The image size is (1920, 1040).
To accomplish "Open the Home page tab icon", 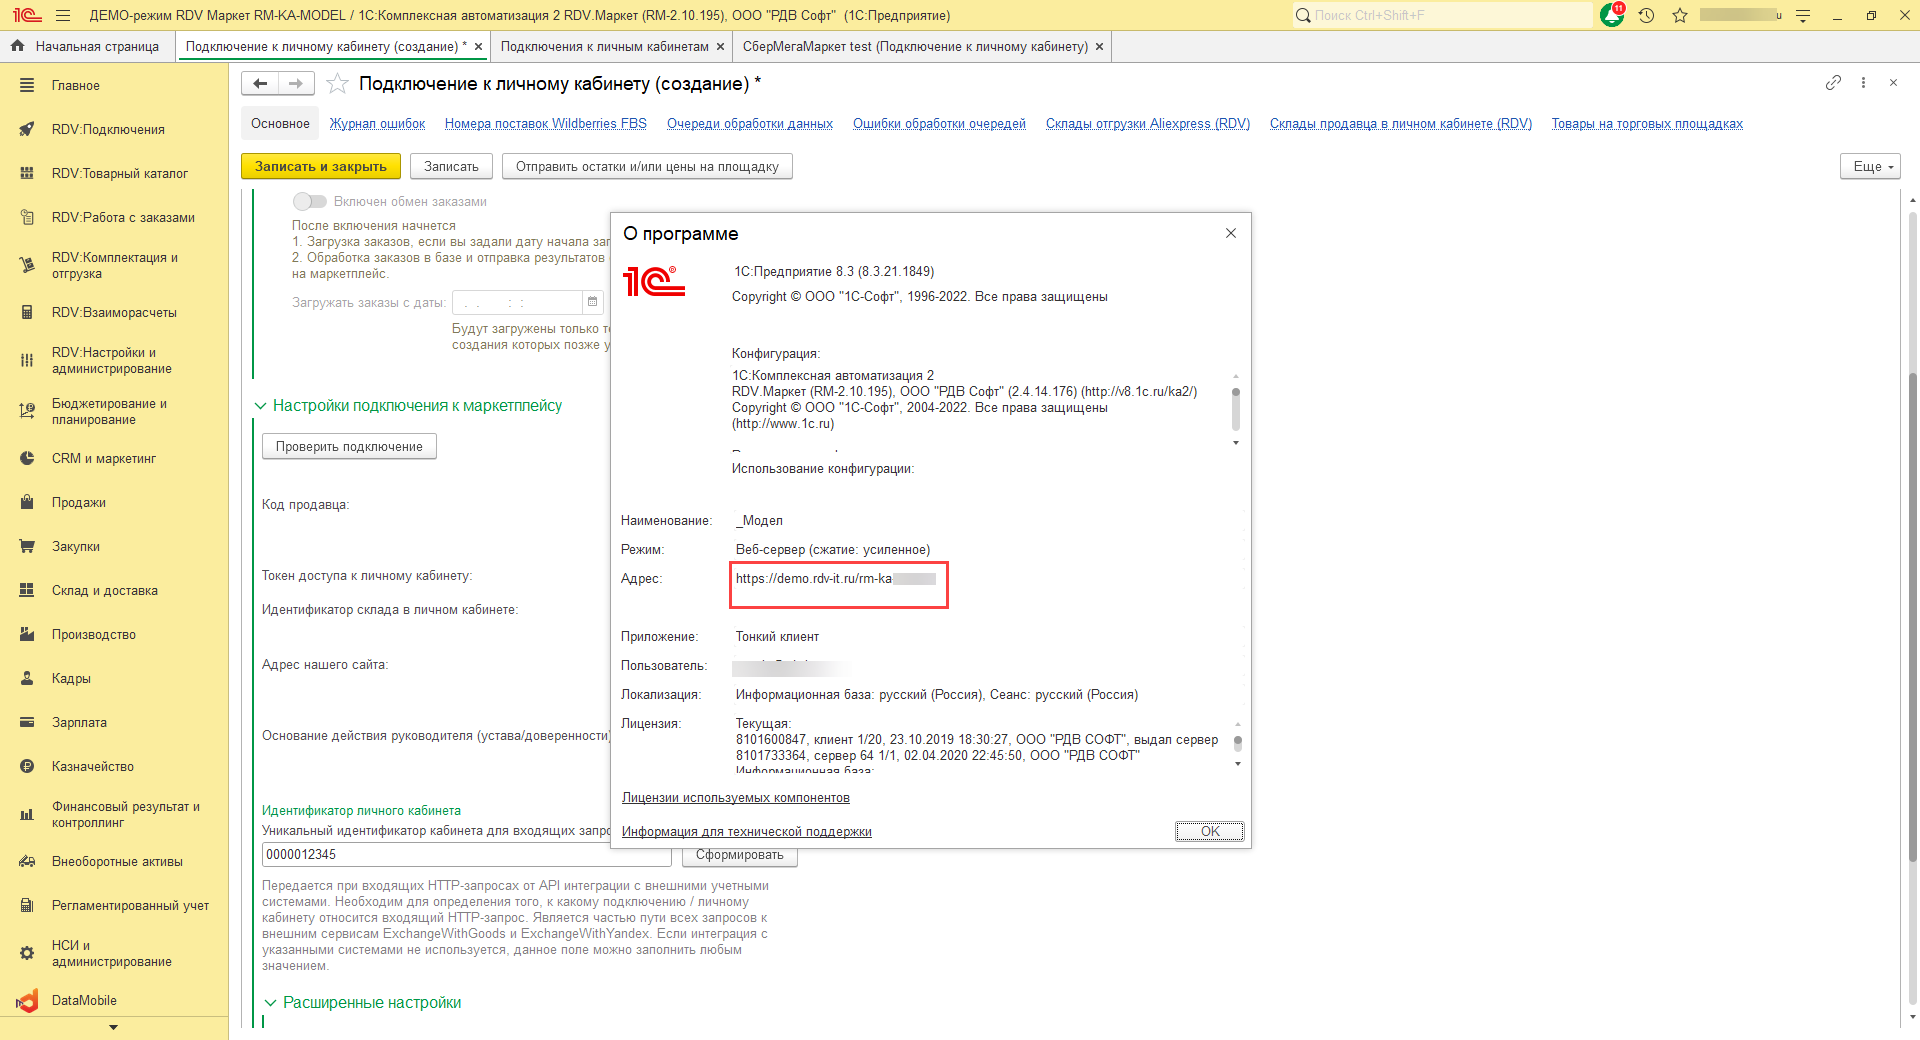I will click(17, 46).
